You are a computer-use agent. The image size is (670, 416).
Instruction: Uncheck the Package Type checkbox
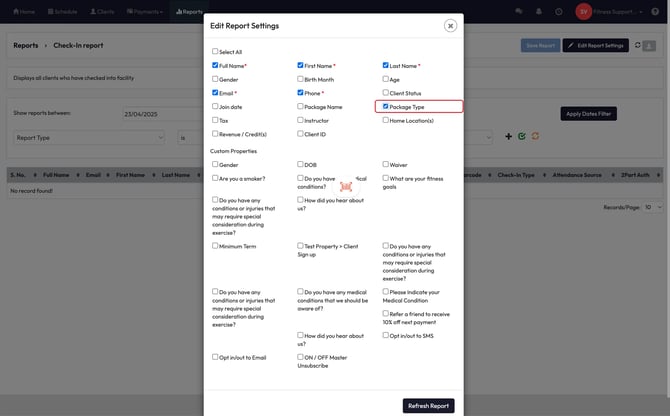[x=386, y=106]
